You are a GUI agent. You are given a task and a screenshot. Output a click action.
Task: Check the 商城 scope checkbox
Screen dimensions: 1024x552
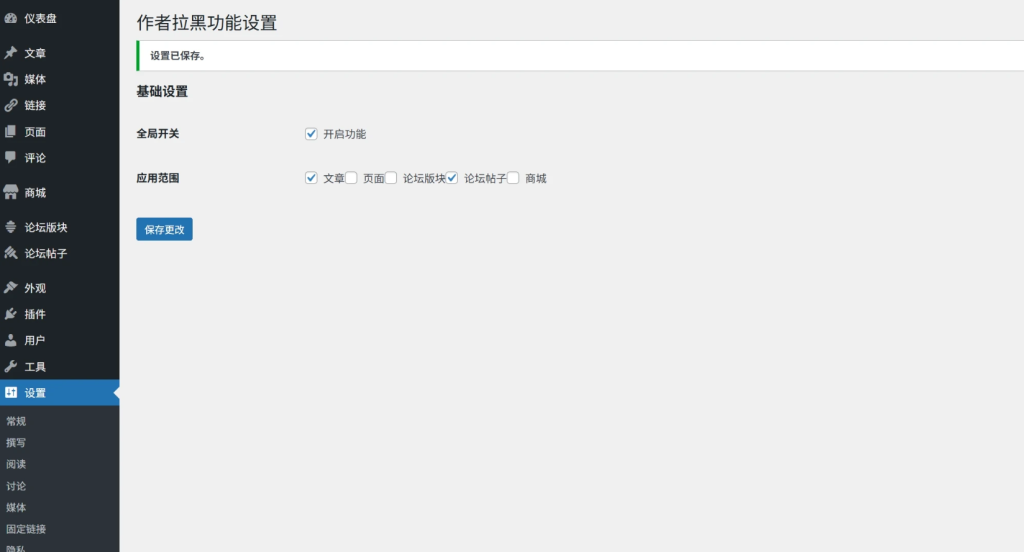[x=513, y=178]
